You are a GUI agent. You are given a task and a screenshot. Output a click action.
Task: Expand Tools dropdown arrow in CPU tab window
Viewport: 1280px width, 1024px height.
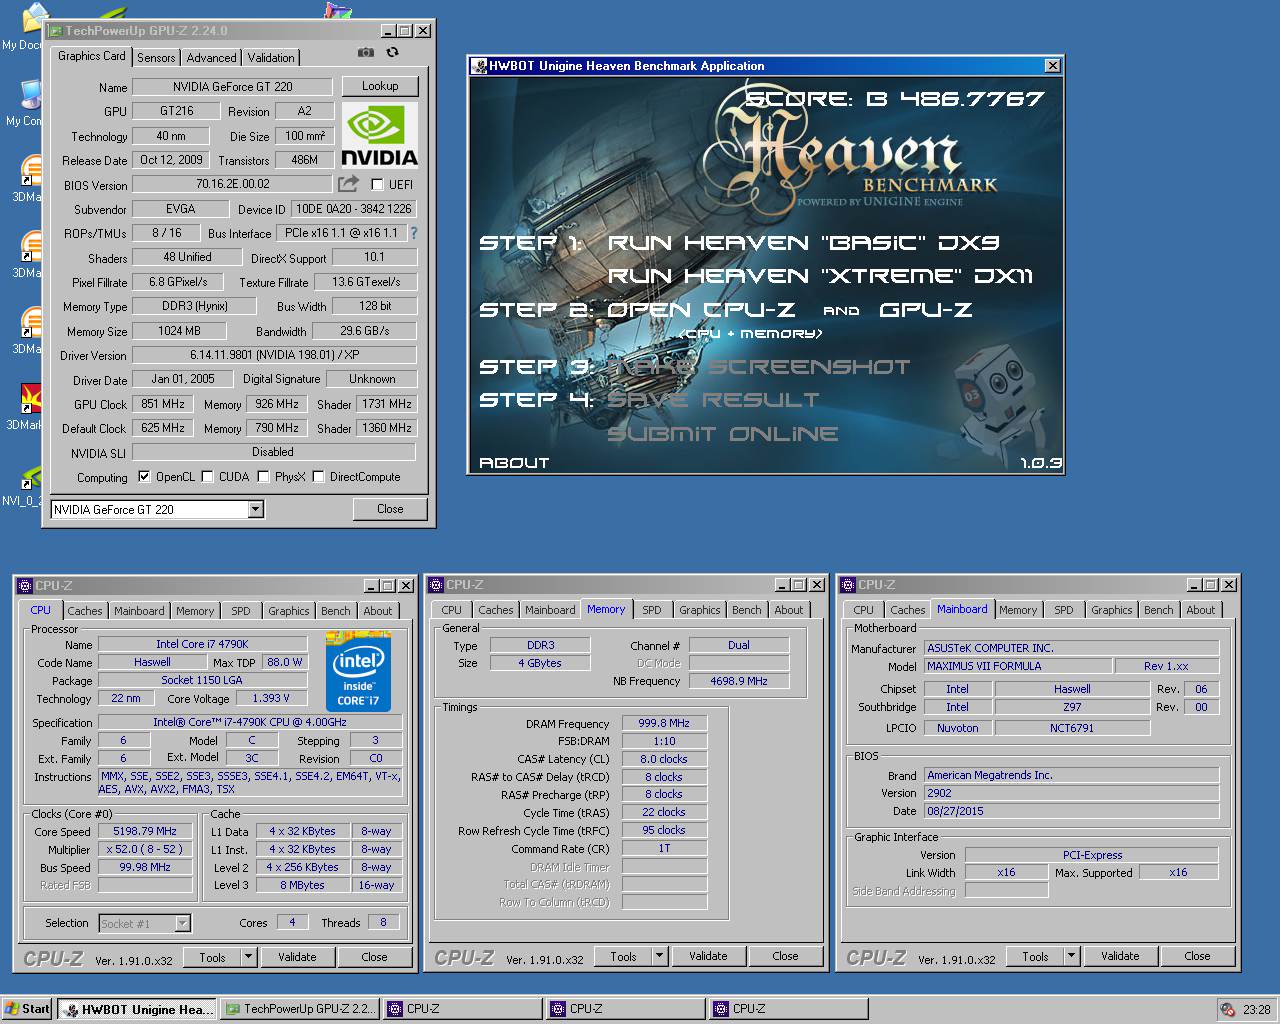pos(249,957)
